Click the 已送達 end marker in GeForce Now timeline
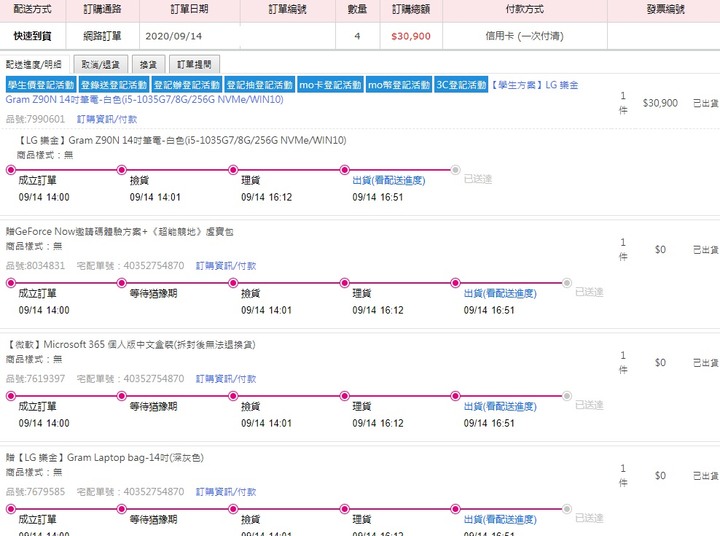Screen dimensions: 720x536 [x=567, y=283]
